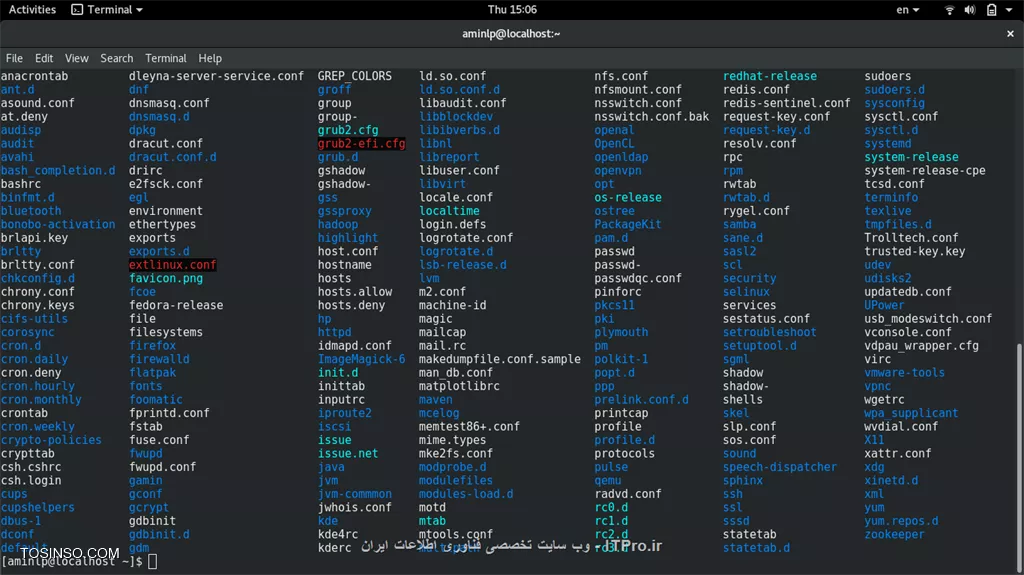Click the issue.net entry
1024x575 pixels.
click(x=347, y=453)
